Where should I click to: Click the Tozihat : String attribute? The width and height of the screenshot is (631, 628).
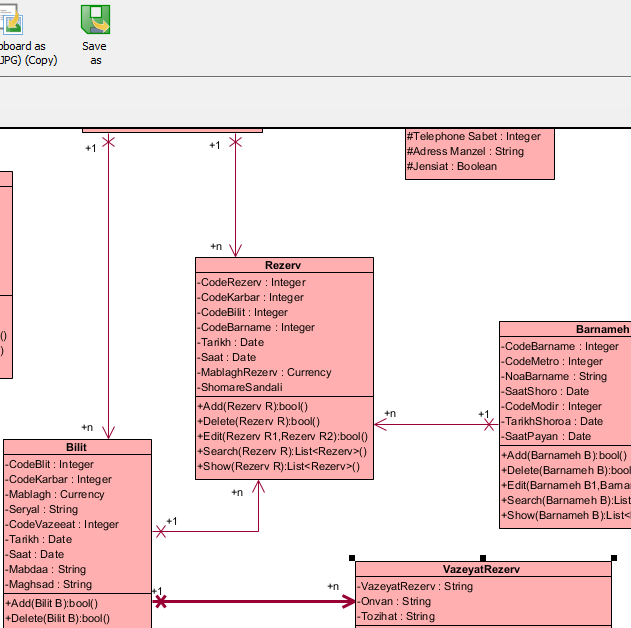pos(396,616)
